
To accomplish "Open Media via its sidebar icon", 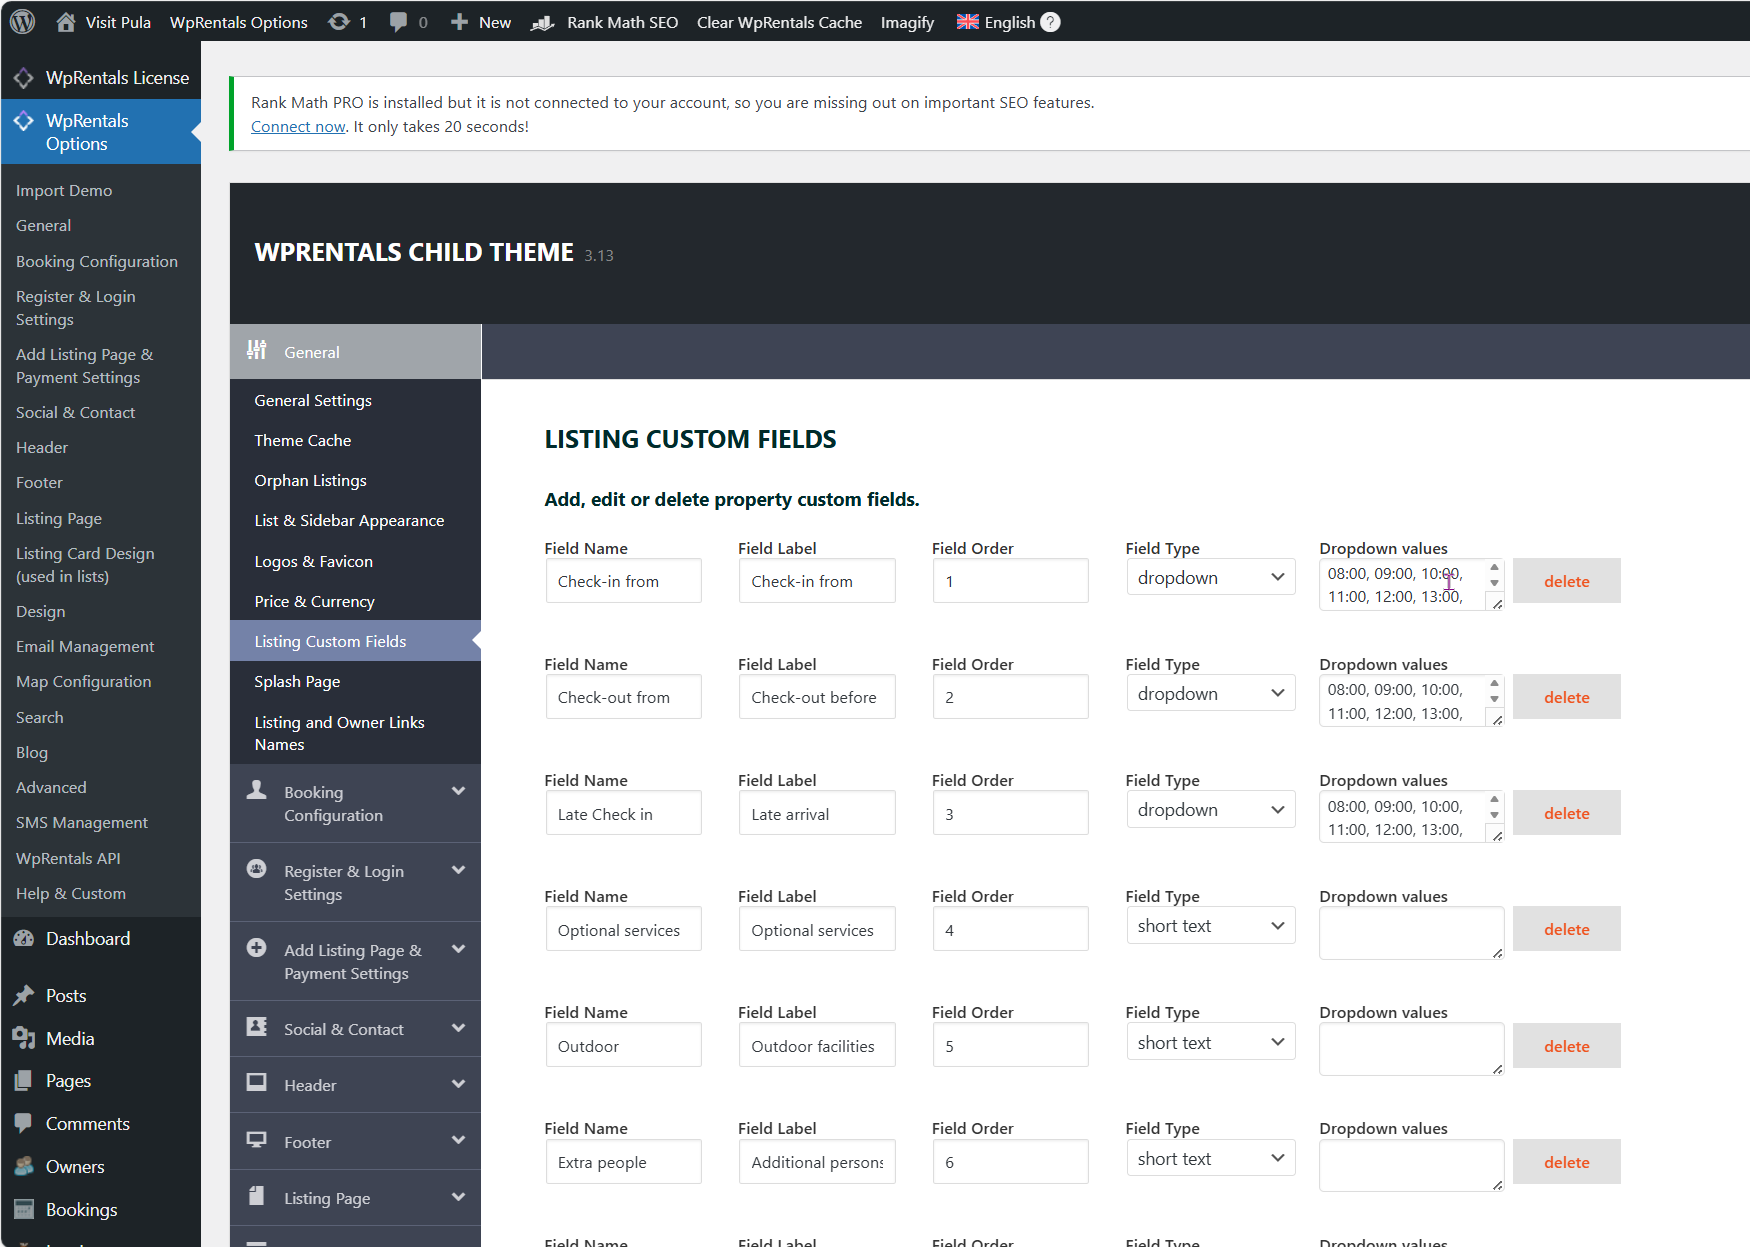I will pos(24,1038).
